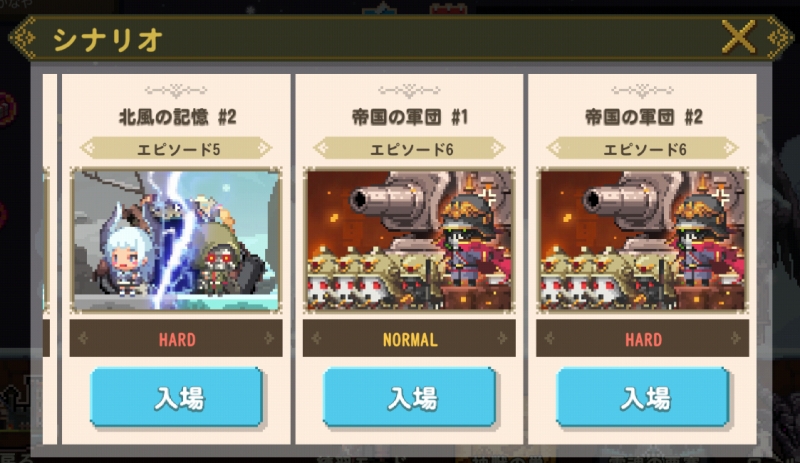This screenshot has width=800, height=463.
Task: Click left arrow on 帝国の軍団 #2 difficulty
Action: click(x=549, y=338)
